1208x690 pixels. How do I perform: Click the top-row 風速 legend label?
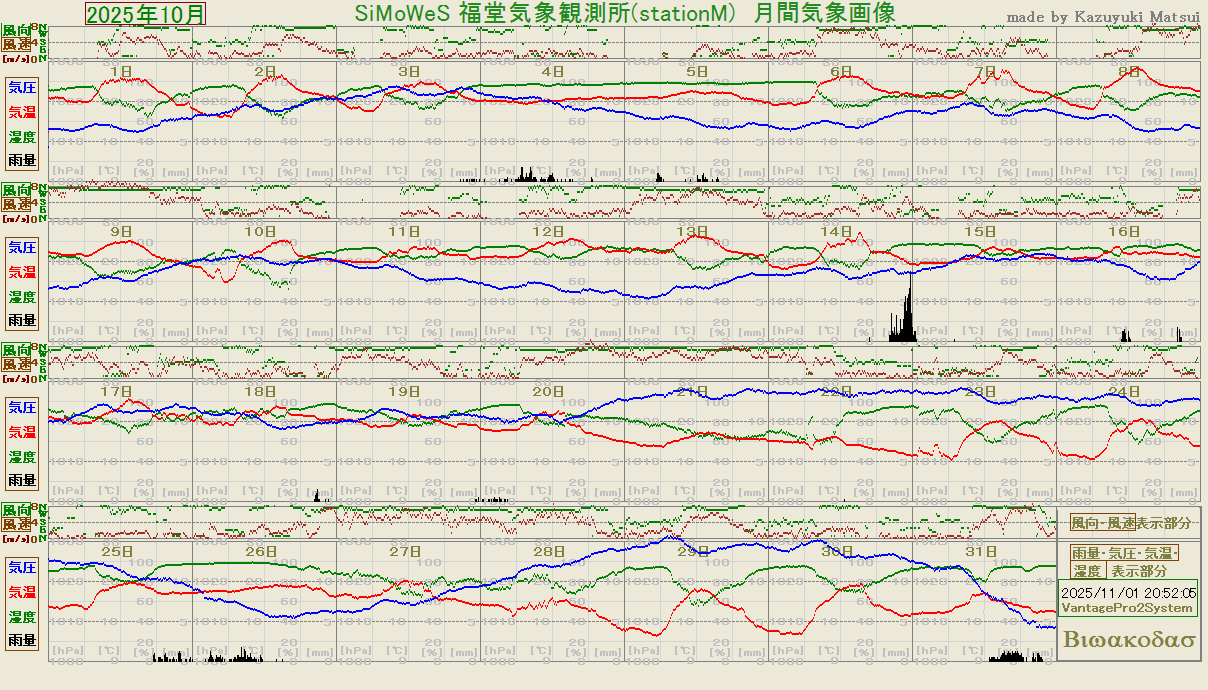pos(16,44)
